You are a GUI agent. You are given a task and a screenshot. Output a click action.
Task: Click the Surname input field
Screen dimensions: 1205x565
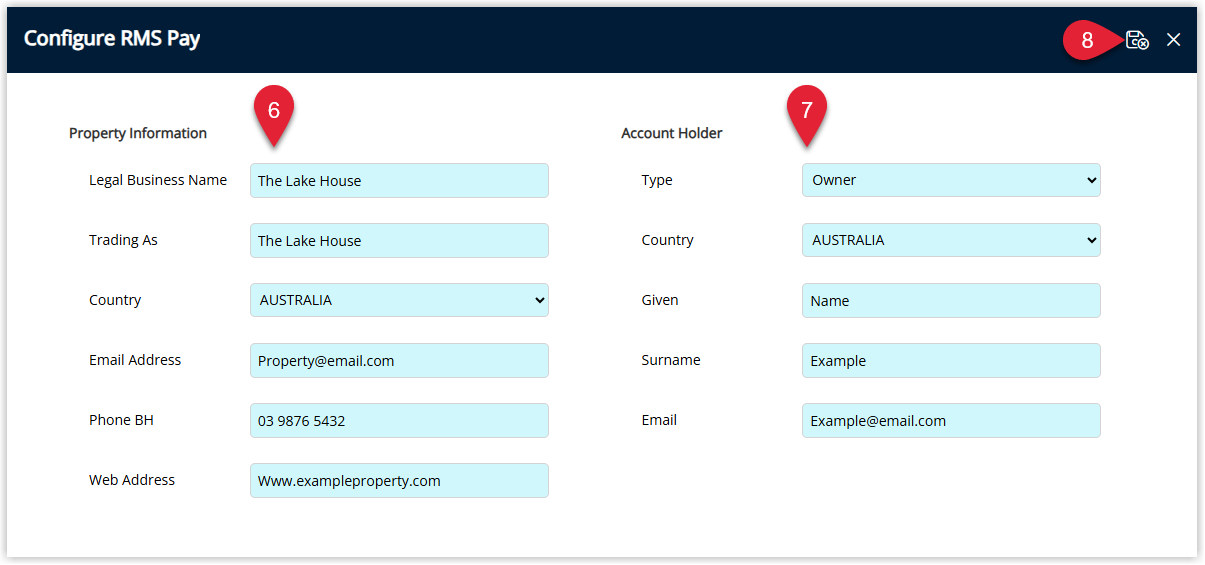coord(951,360)
